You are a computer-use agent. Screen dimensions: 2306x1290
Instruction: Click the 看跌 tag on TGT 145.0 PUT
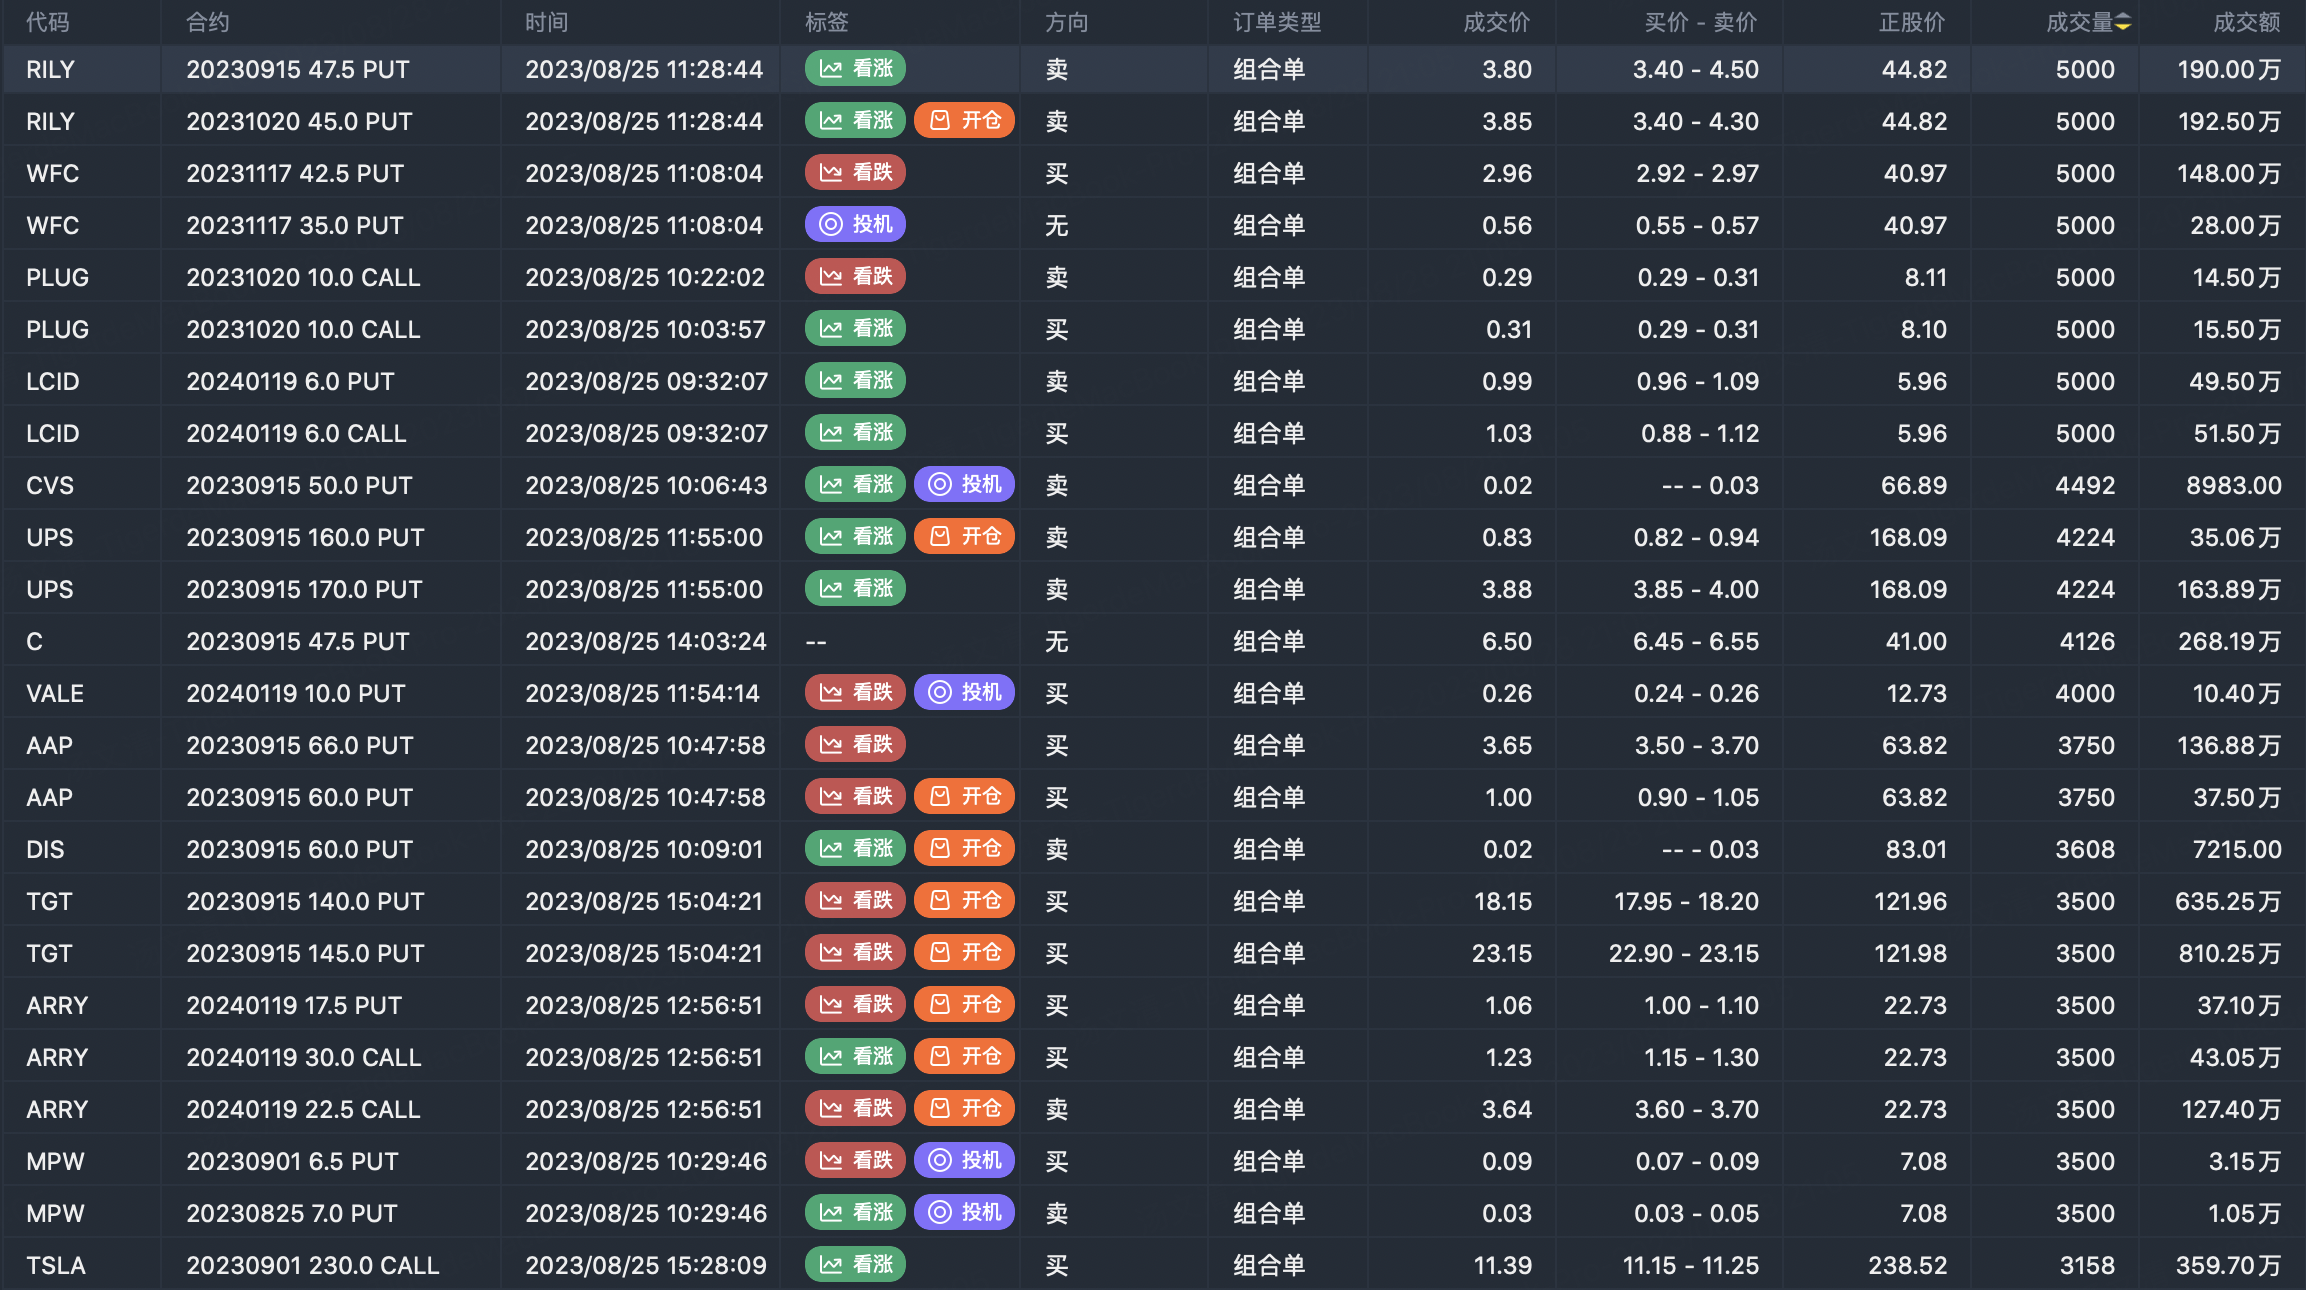pyautogui.click(x=855, y=953)
